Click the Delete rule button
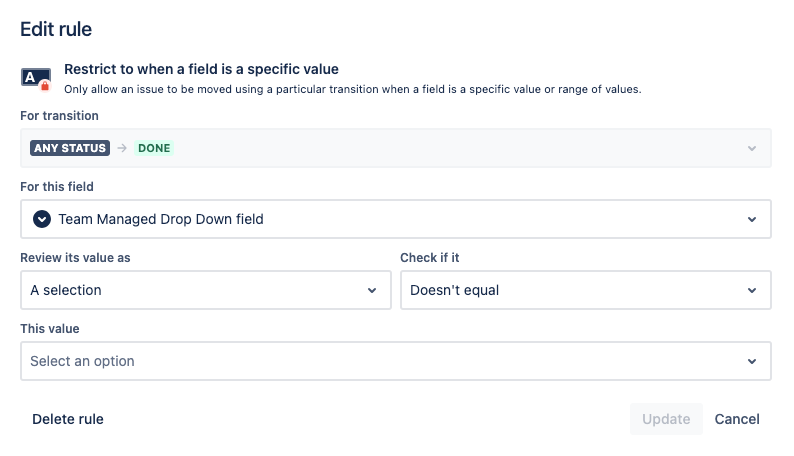 point(68,419)
